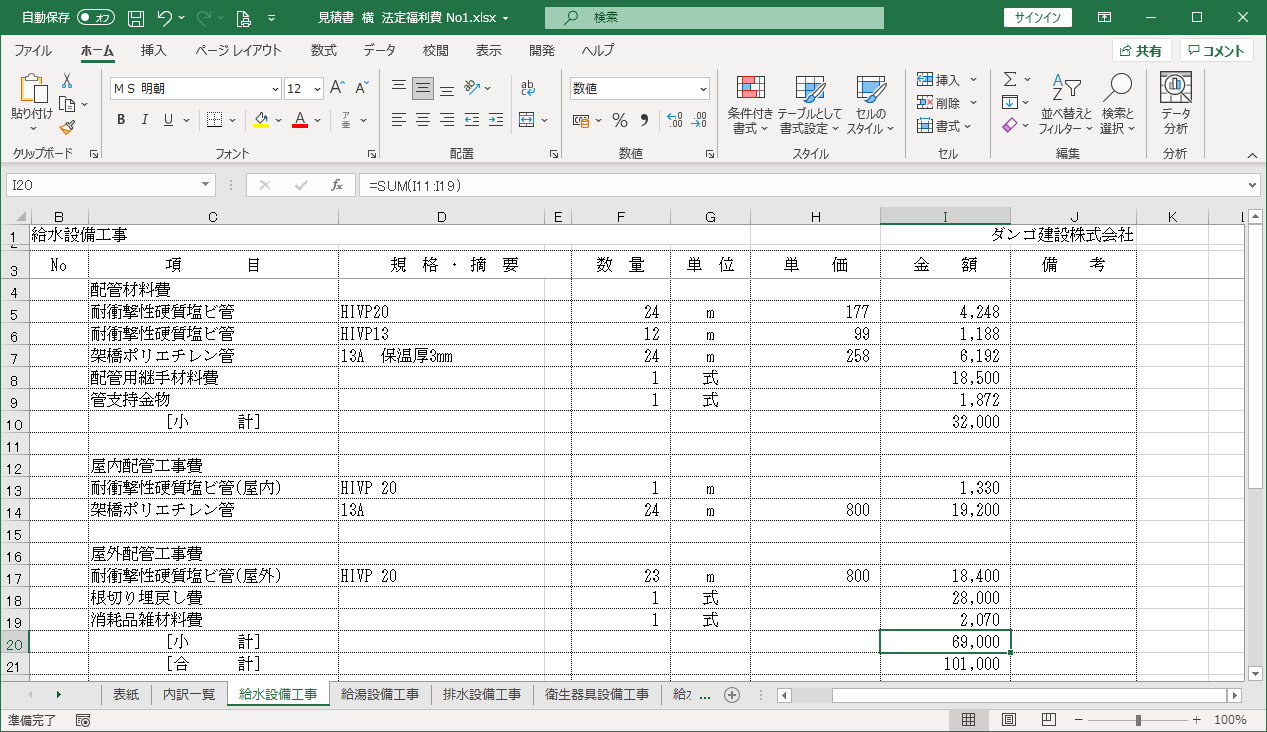Apply Bold formatting
This screenshot has width=1267, height=732.
point(121,120)
